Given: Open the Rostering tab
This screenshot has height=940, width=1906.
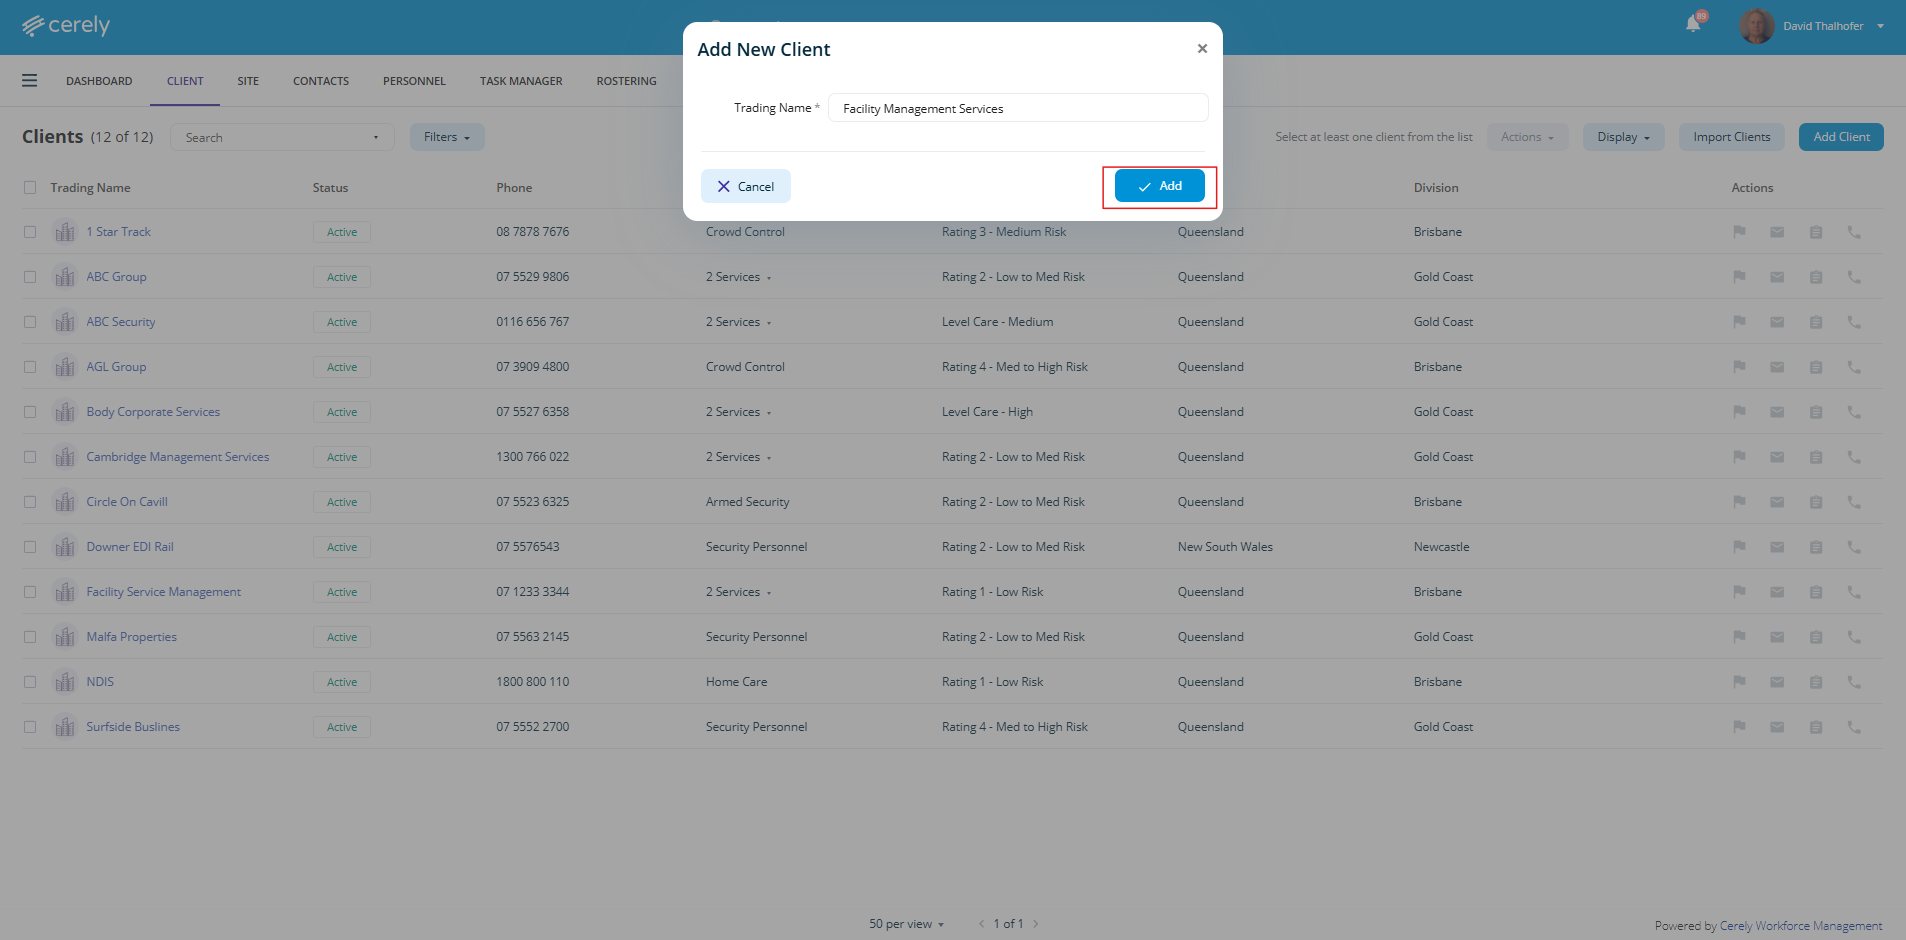Looking at the screenshot, I should [626, 81].
